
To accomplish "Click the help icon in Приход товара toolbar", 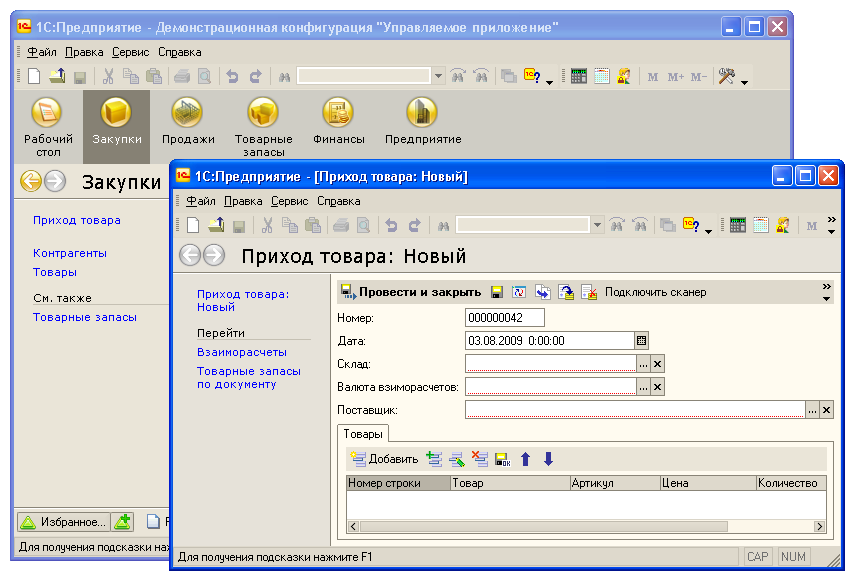I will (x=691, y=225).
